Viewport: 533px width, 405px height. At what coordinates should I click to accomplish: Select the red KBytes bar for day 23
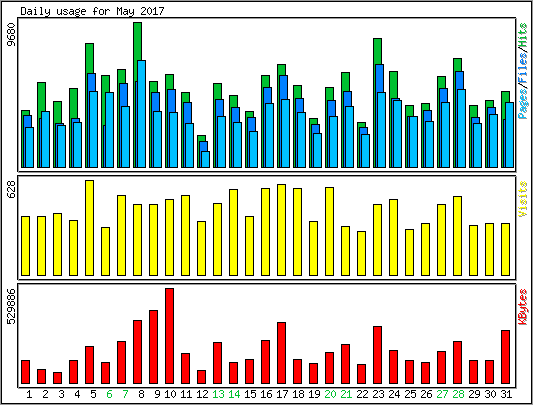pos(377,355)
